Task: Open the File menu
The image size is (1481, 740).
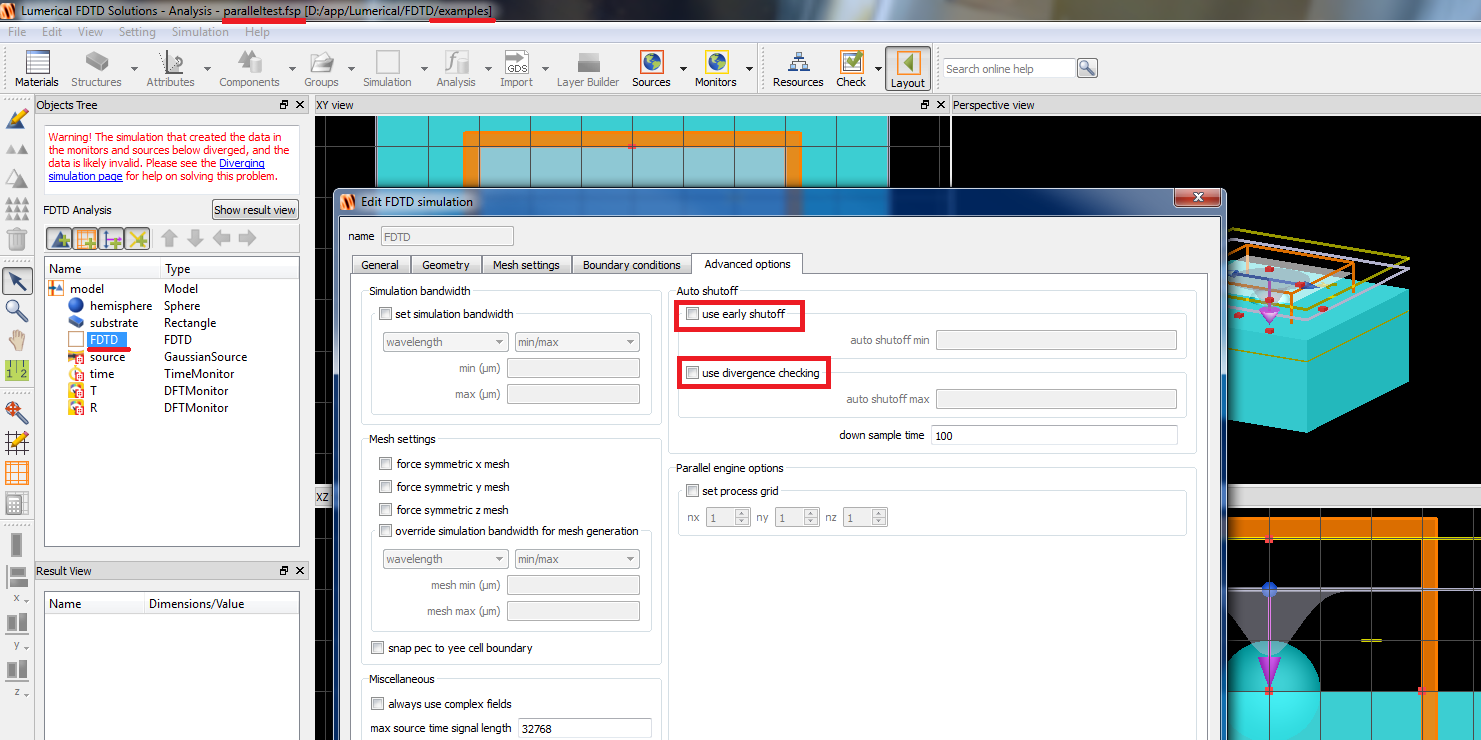Action: [17, 32]
